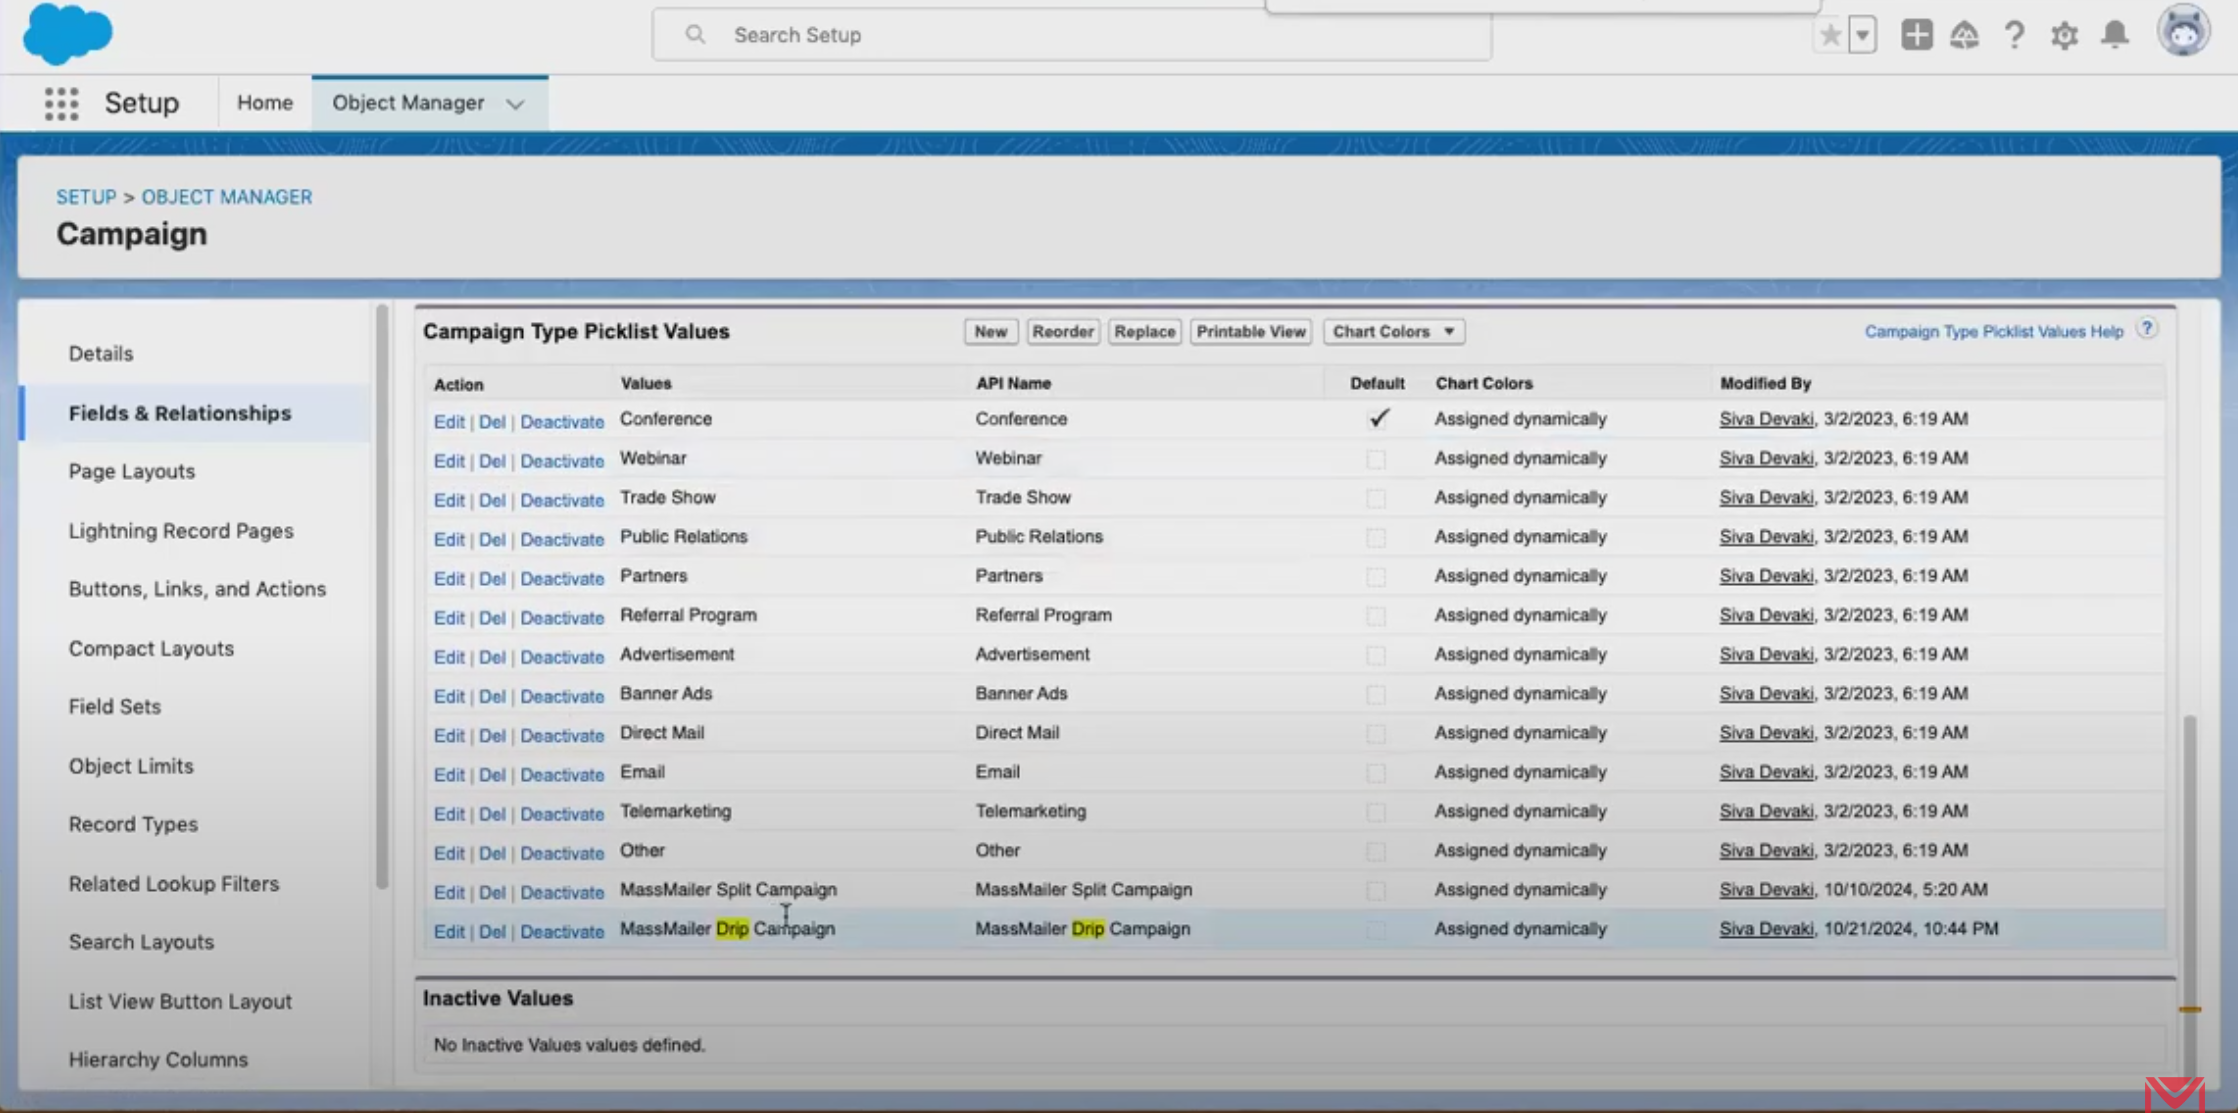The width and height of the screenshot is (2238, 1113).
Task: Open Page Layouts sidebar item
Action: (132, 471)
